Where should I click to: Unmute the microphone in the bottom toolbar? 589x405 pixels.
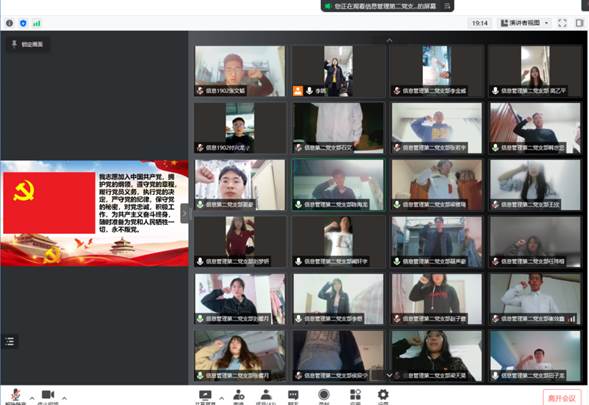click(15, 395)
